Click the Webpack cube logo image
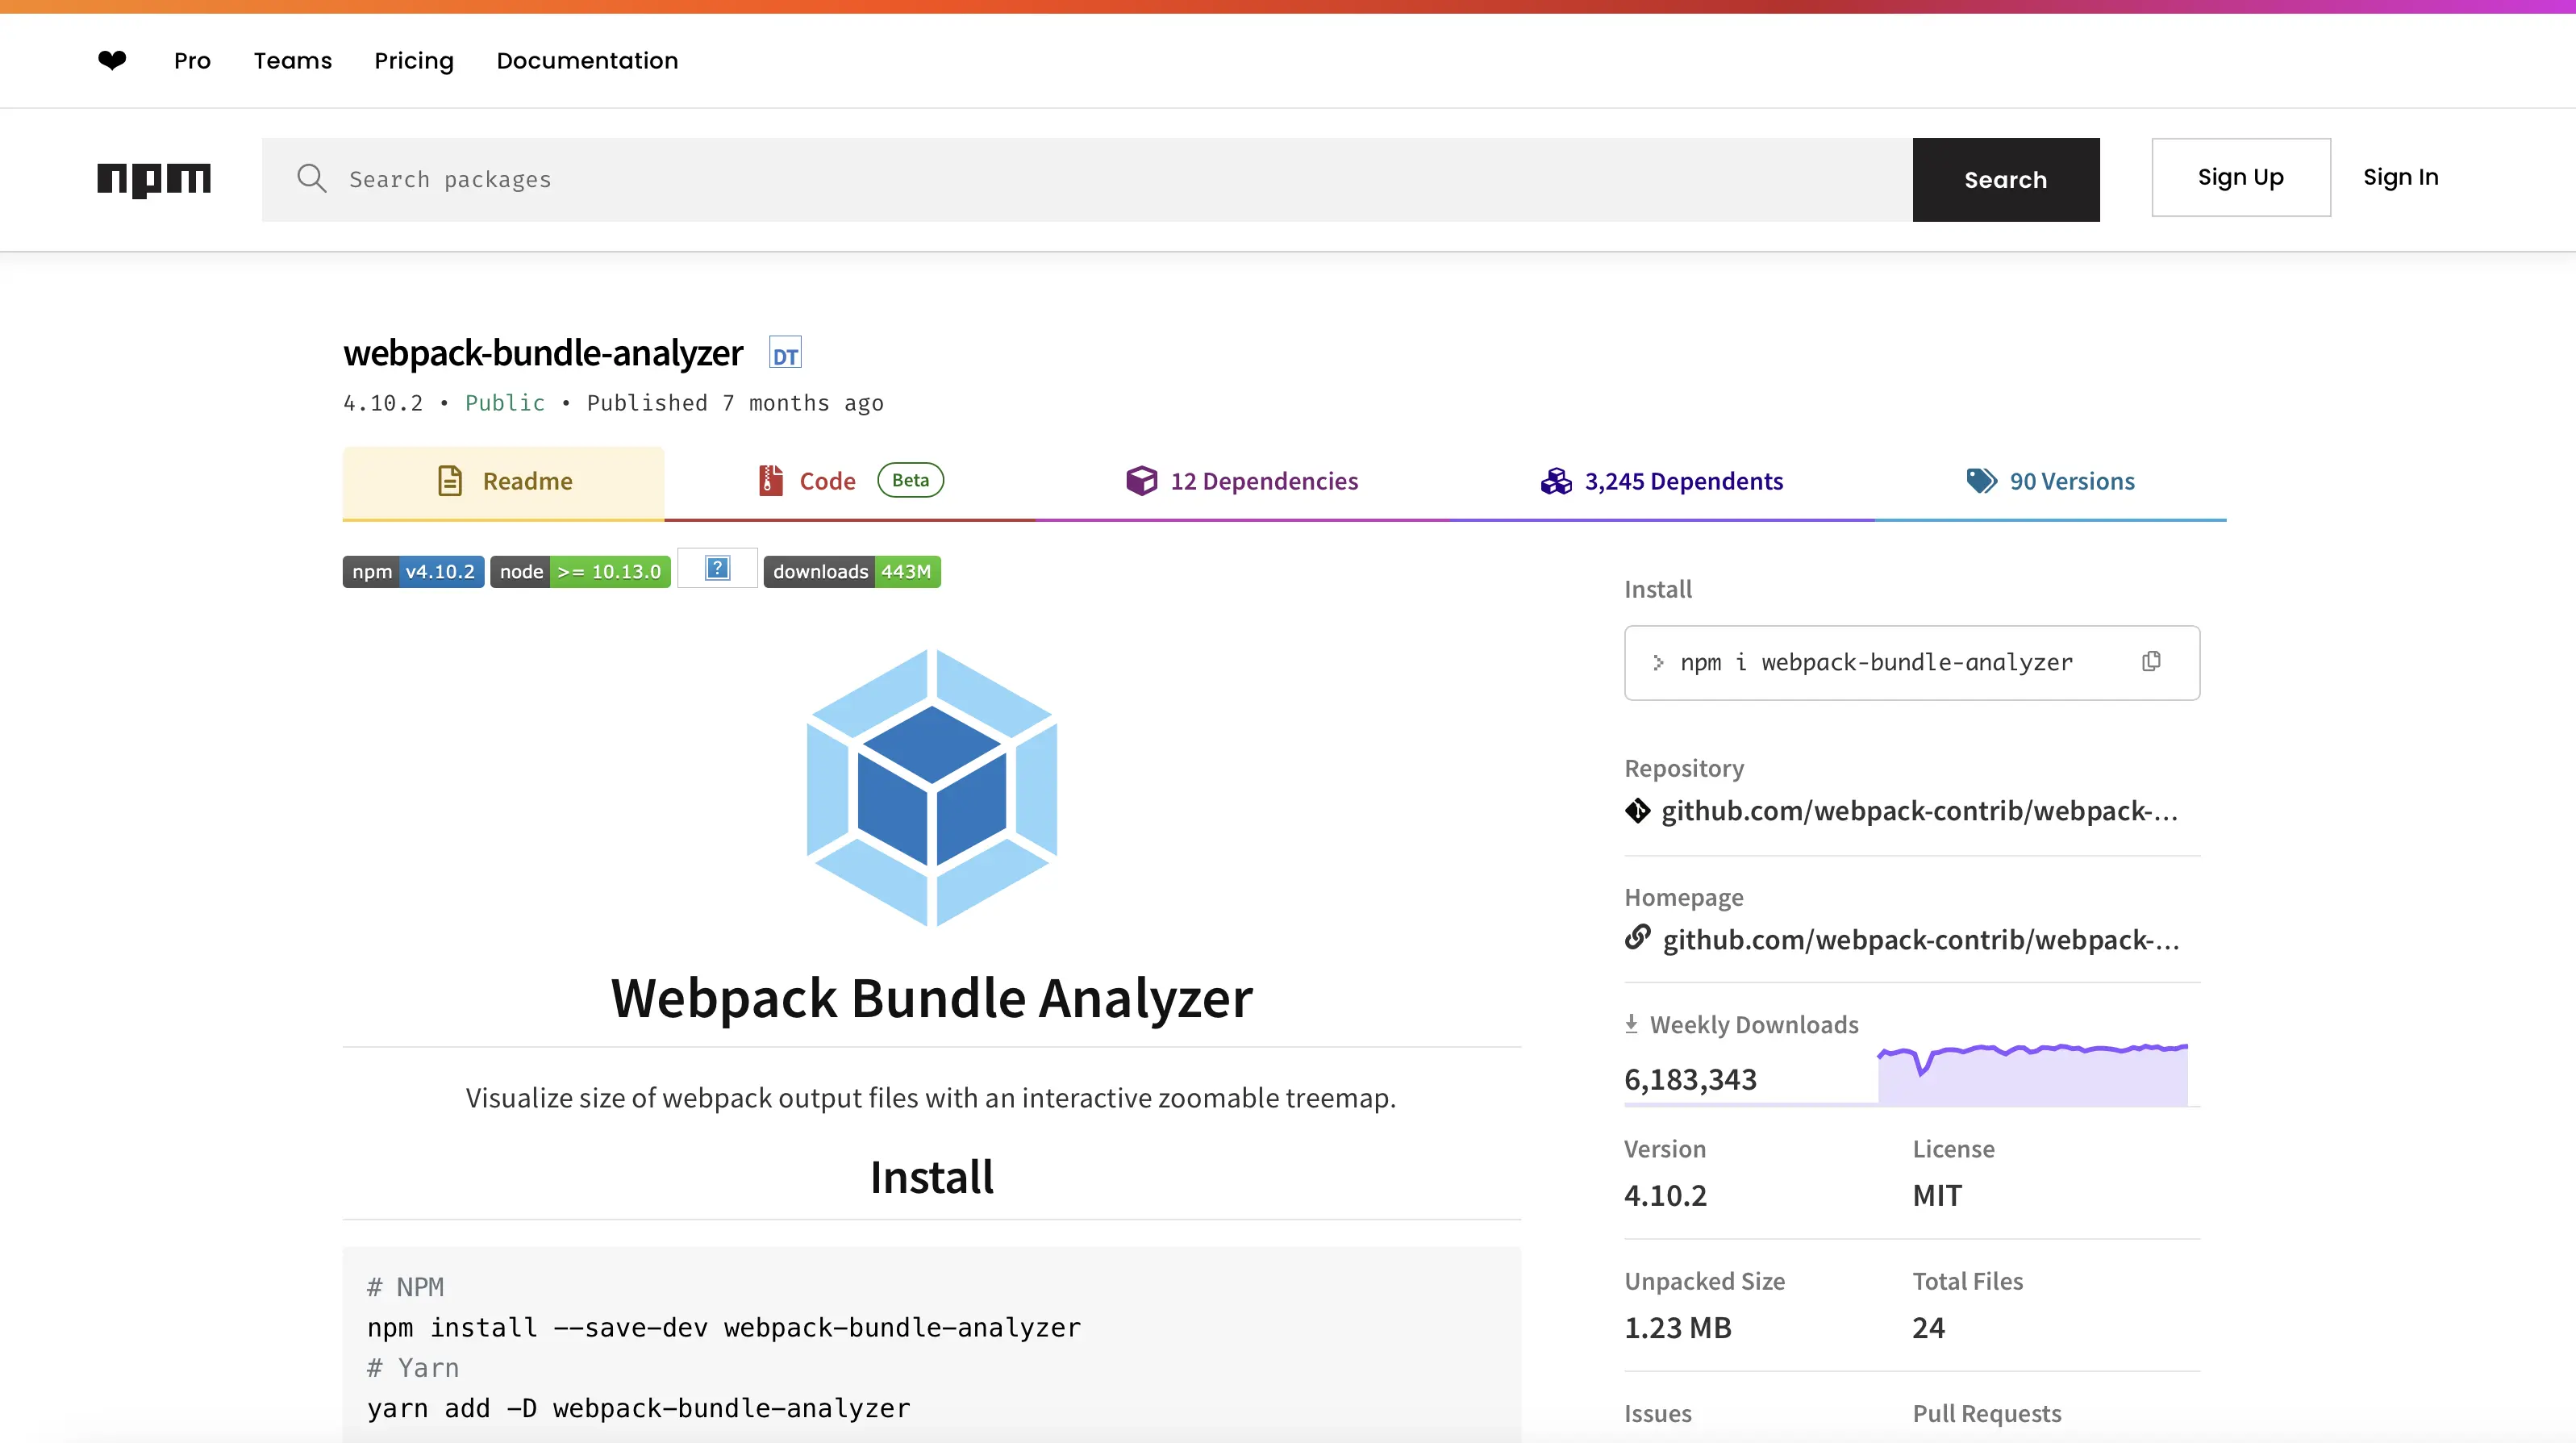2576x1443 pixels. coord(932,788)
